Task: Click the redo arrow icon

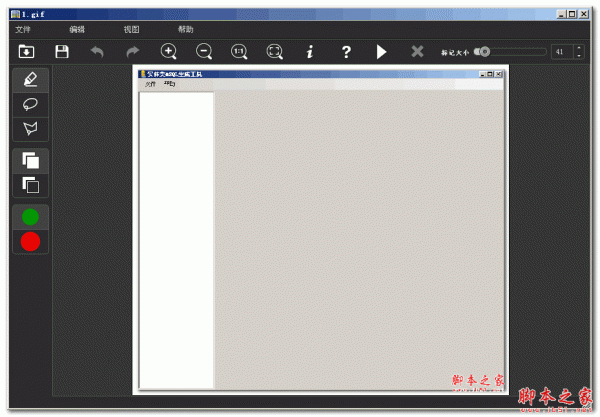Action: pos(133,51)
